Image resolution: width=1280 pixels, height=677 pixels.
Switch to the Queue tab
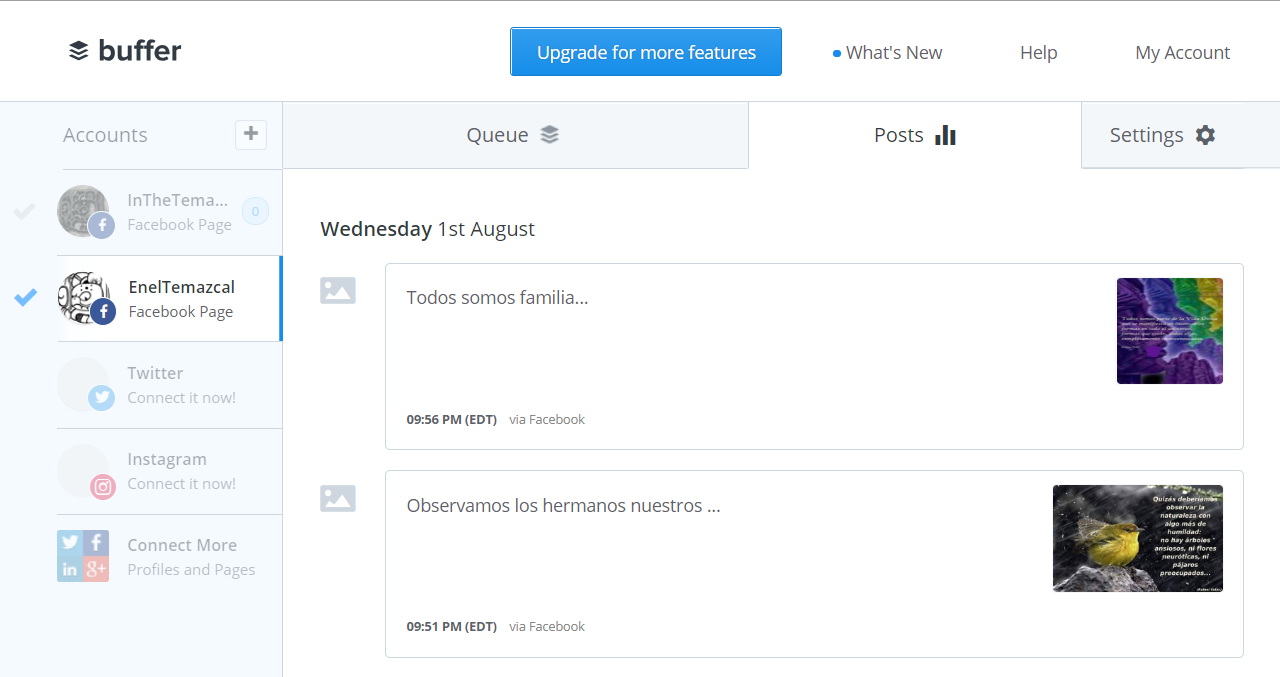pos(515,135)
